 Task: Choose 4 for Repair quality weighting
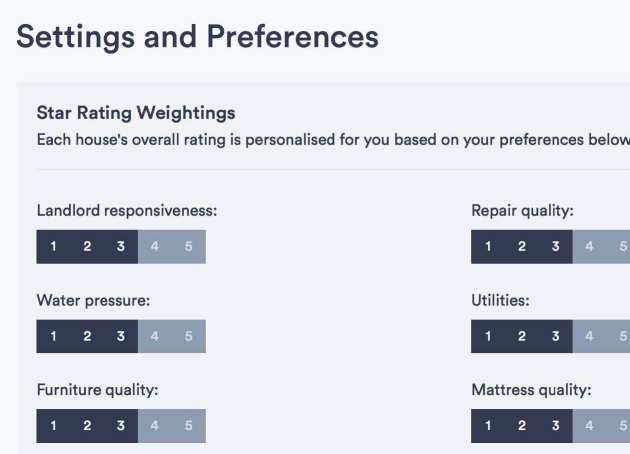(590, 247)
